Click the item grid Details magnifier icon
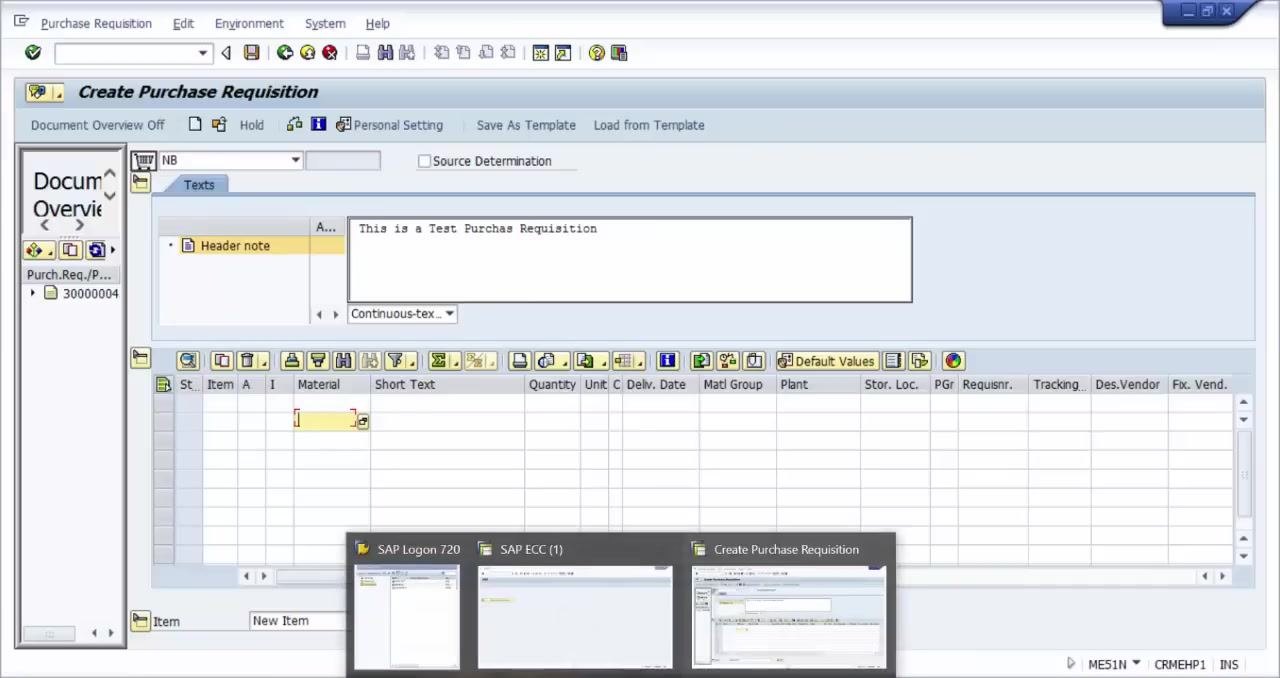The image size is (1280, 678). click(188, 361)
